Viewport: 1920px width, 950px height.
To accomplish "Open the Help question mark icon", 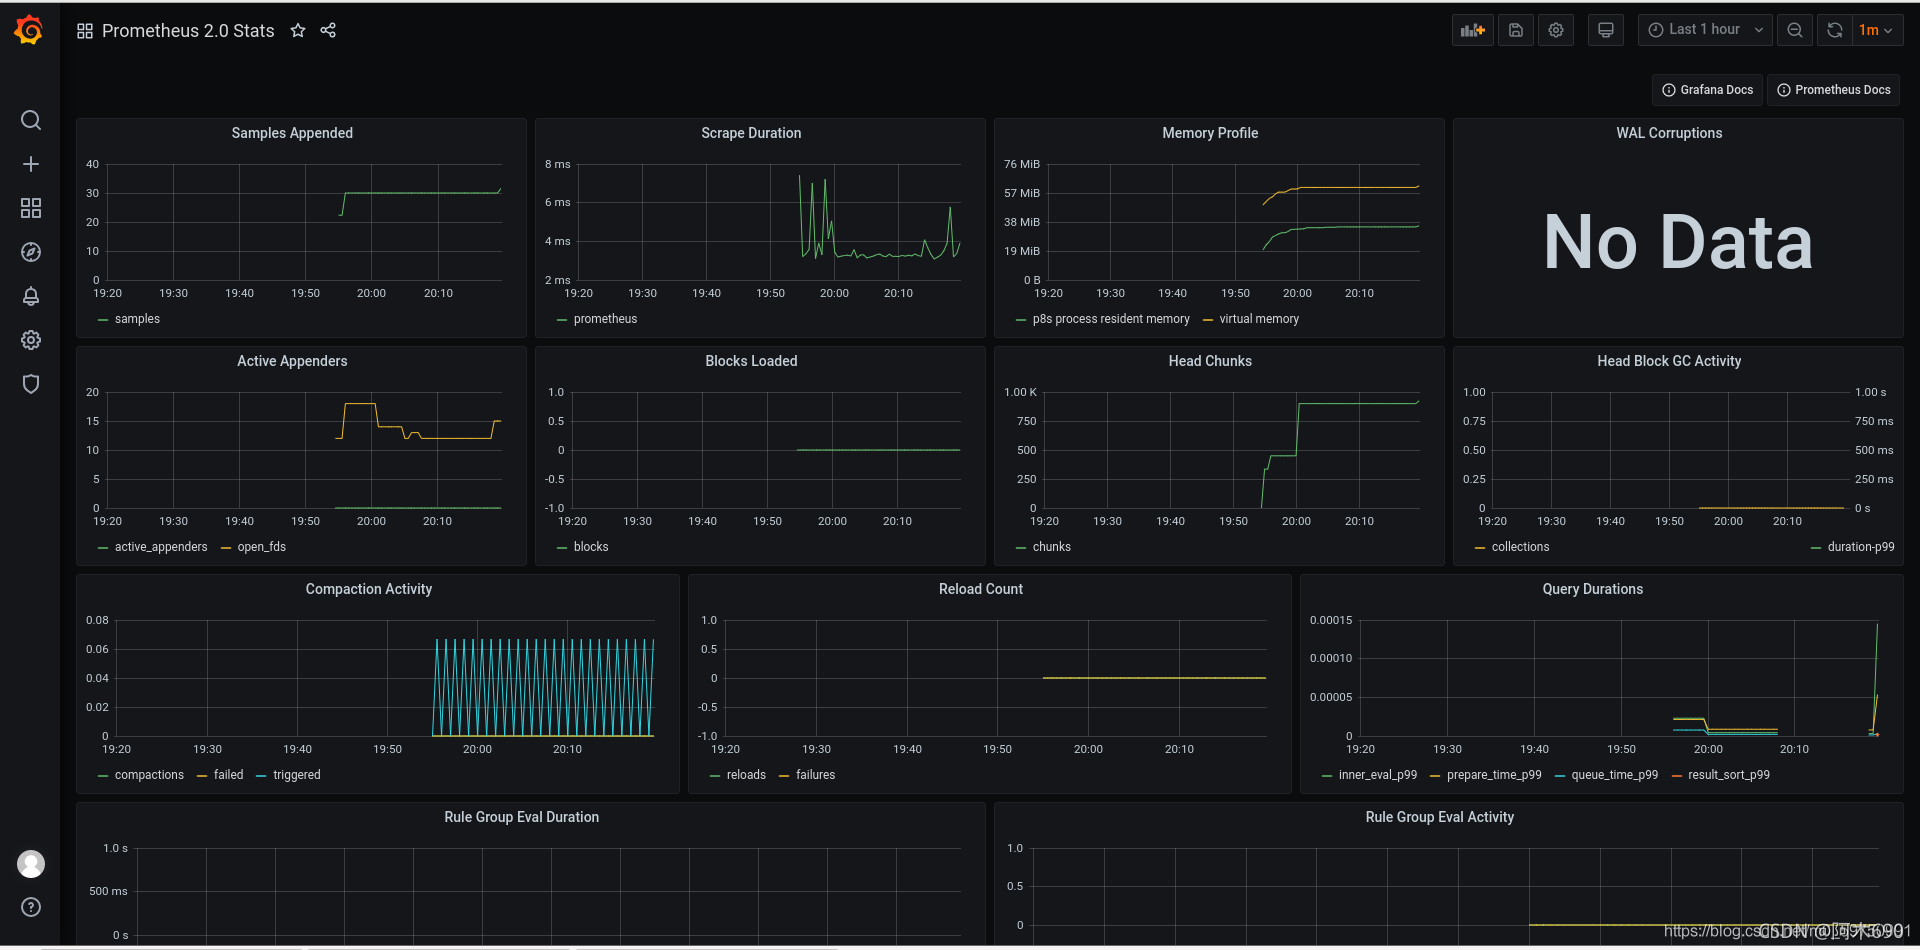I will 31,907.
